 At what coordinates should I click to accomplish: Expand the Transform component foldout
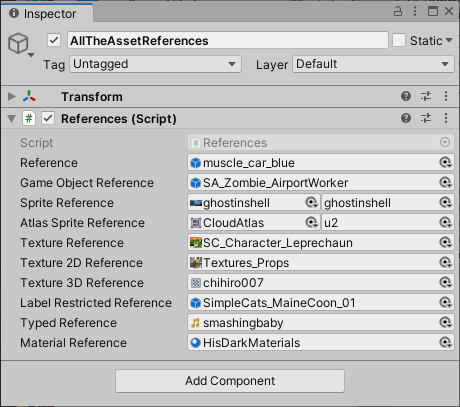[12, 96]
